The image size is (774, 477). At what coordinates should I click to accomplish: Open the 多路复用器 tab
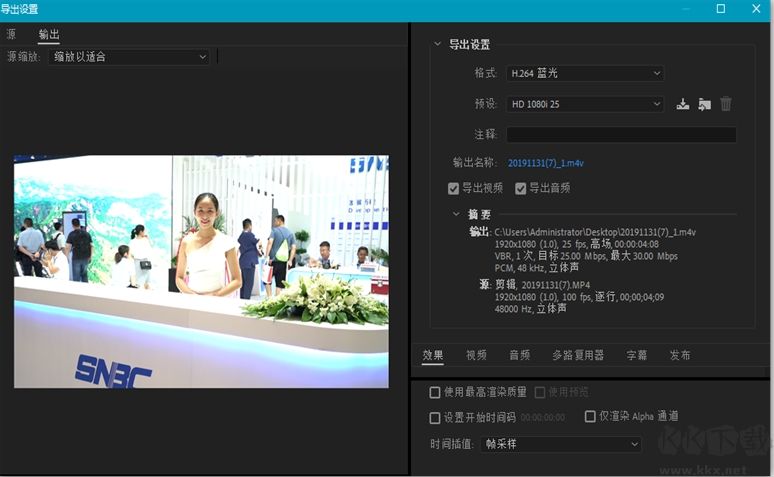coord(578,355)
